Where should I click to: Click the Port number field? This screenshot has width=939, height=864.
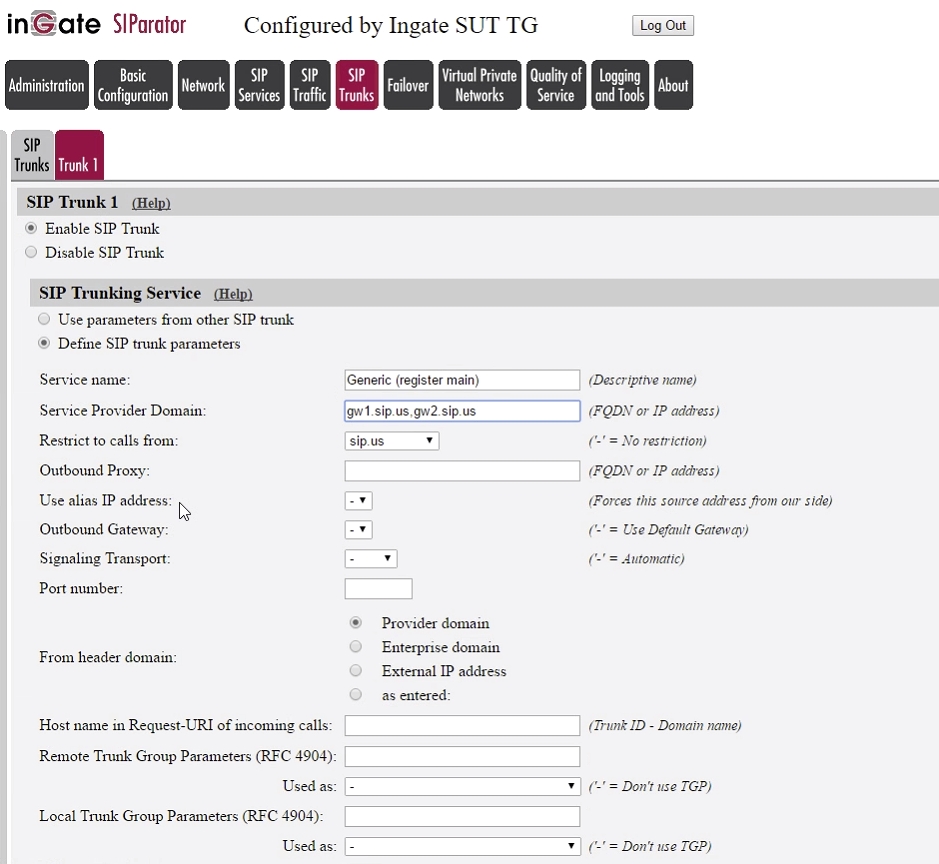click(x=378, y=589)
